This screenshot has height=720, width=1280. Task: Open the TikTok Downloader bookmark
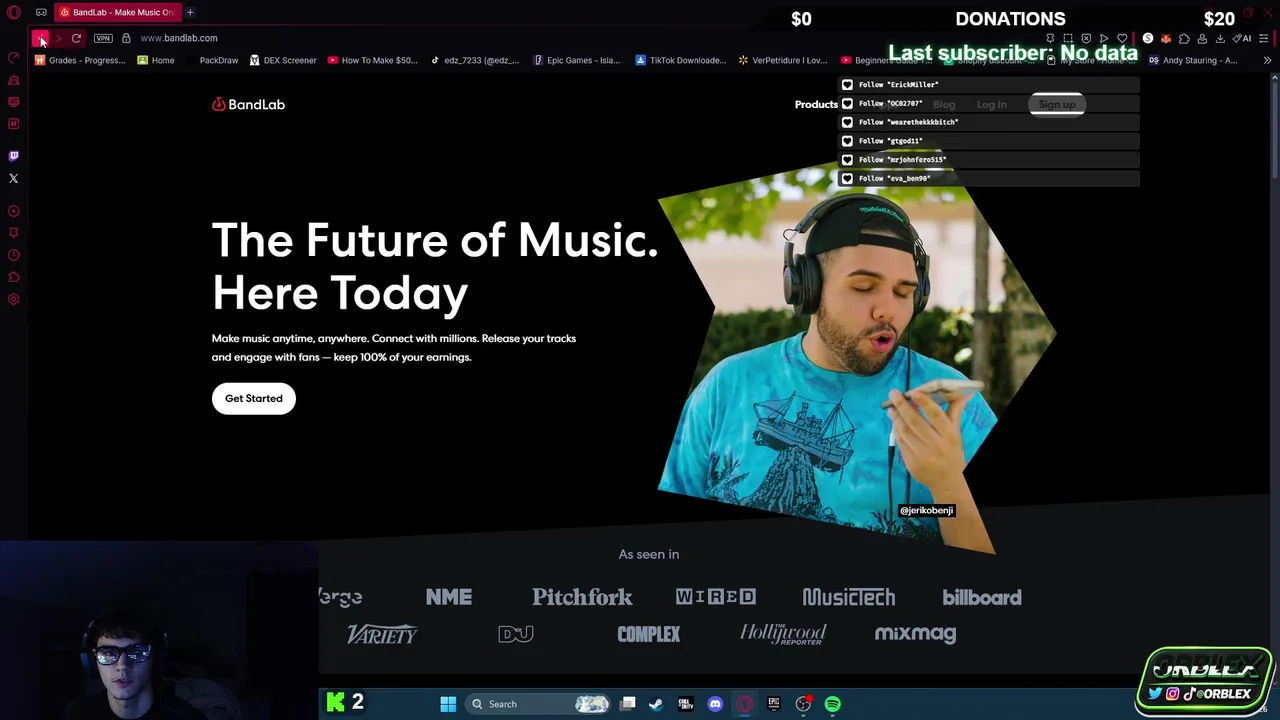click(x=680, y=60)
